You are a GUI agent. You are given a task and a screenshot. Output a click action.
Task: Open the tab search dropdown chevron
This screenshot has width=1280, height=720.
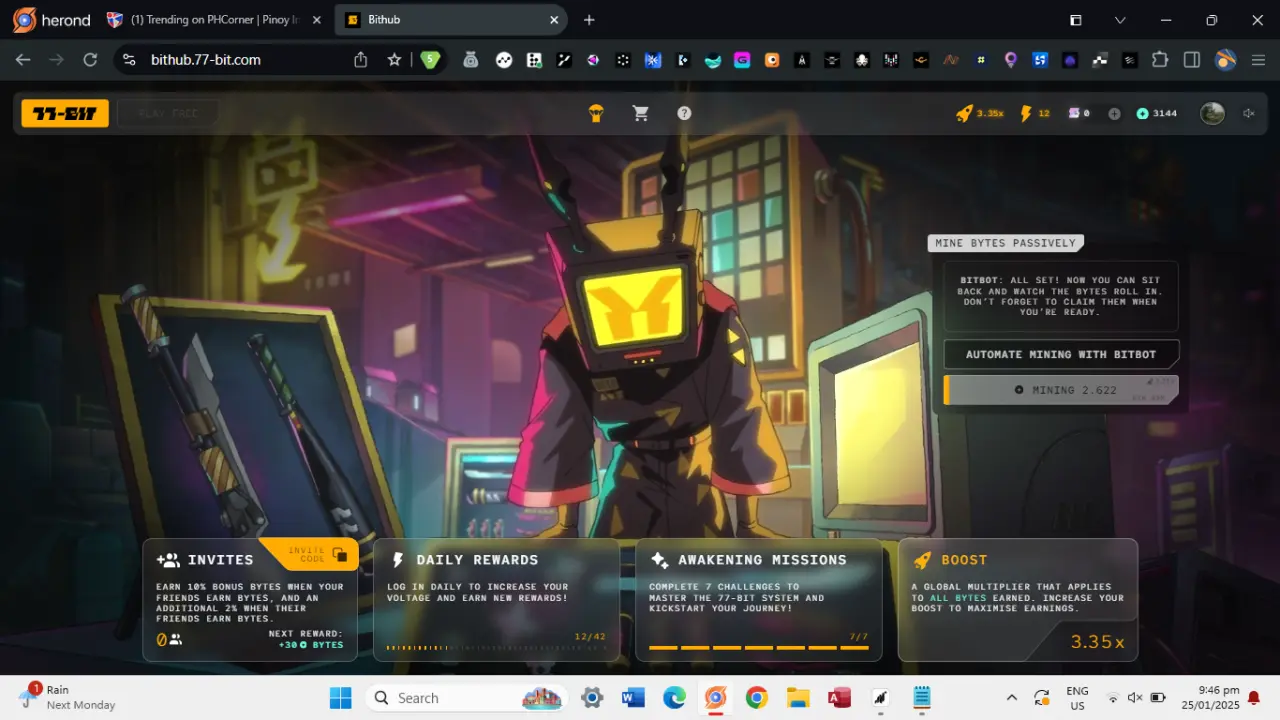1120,20
